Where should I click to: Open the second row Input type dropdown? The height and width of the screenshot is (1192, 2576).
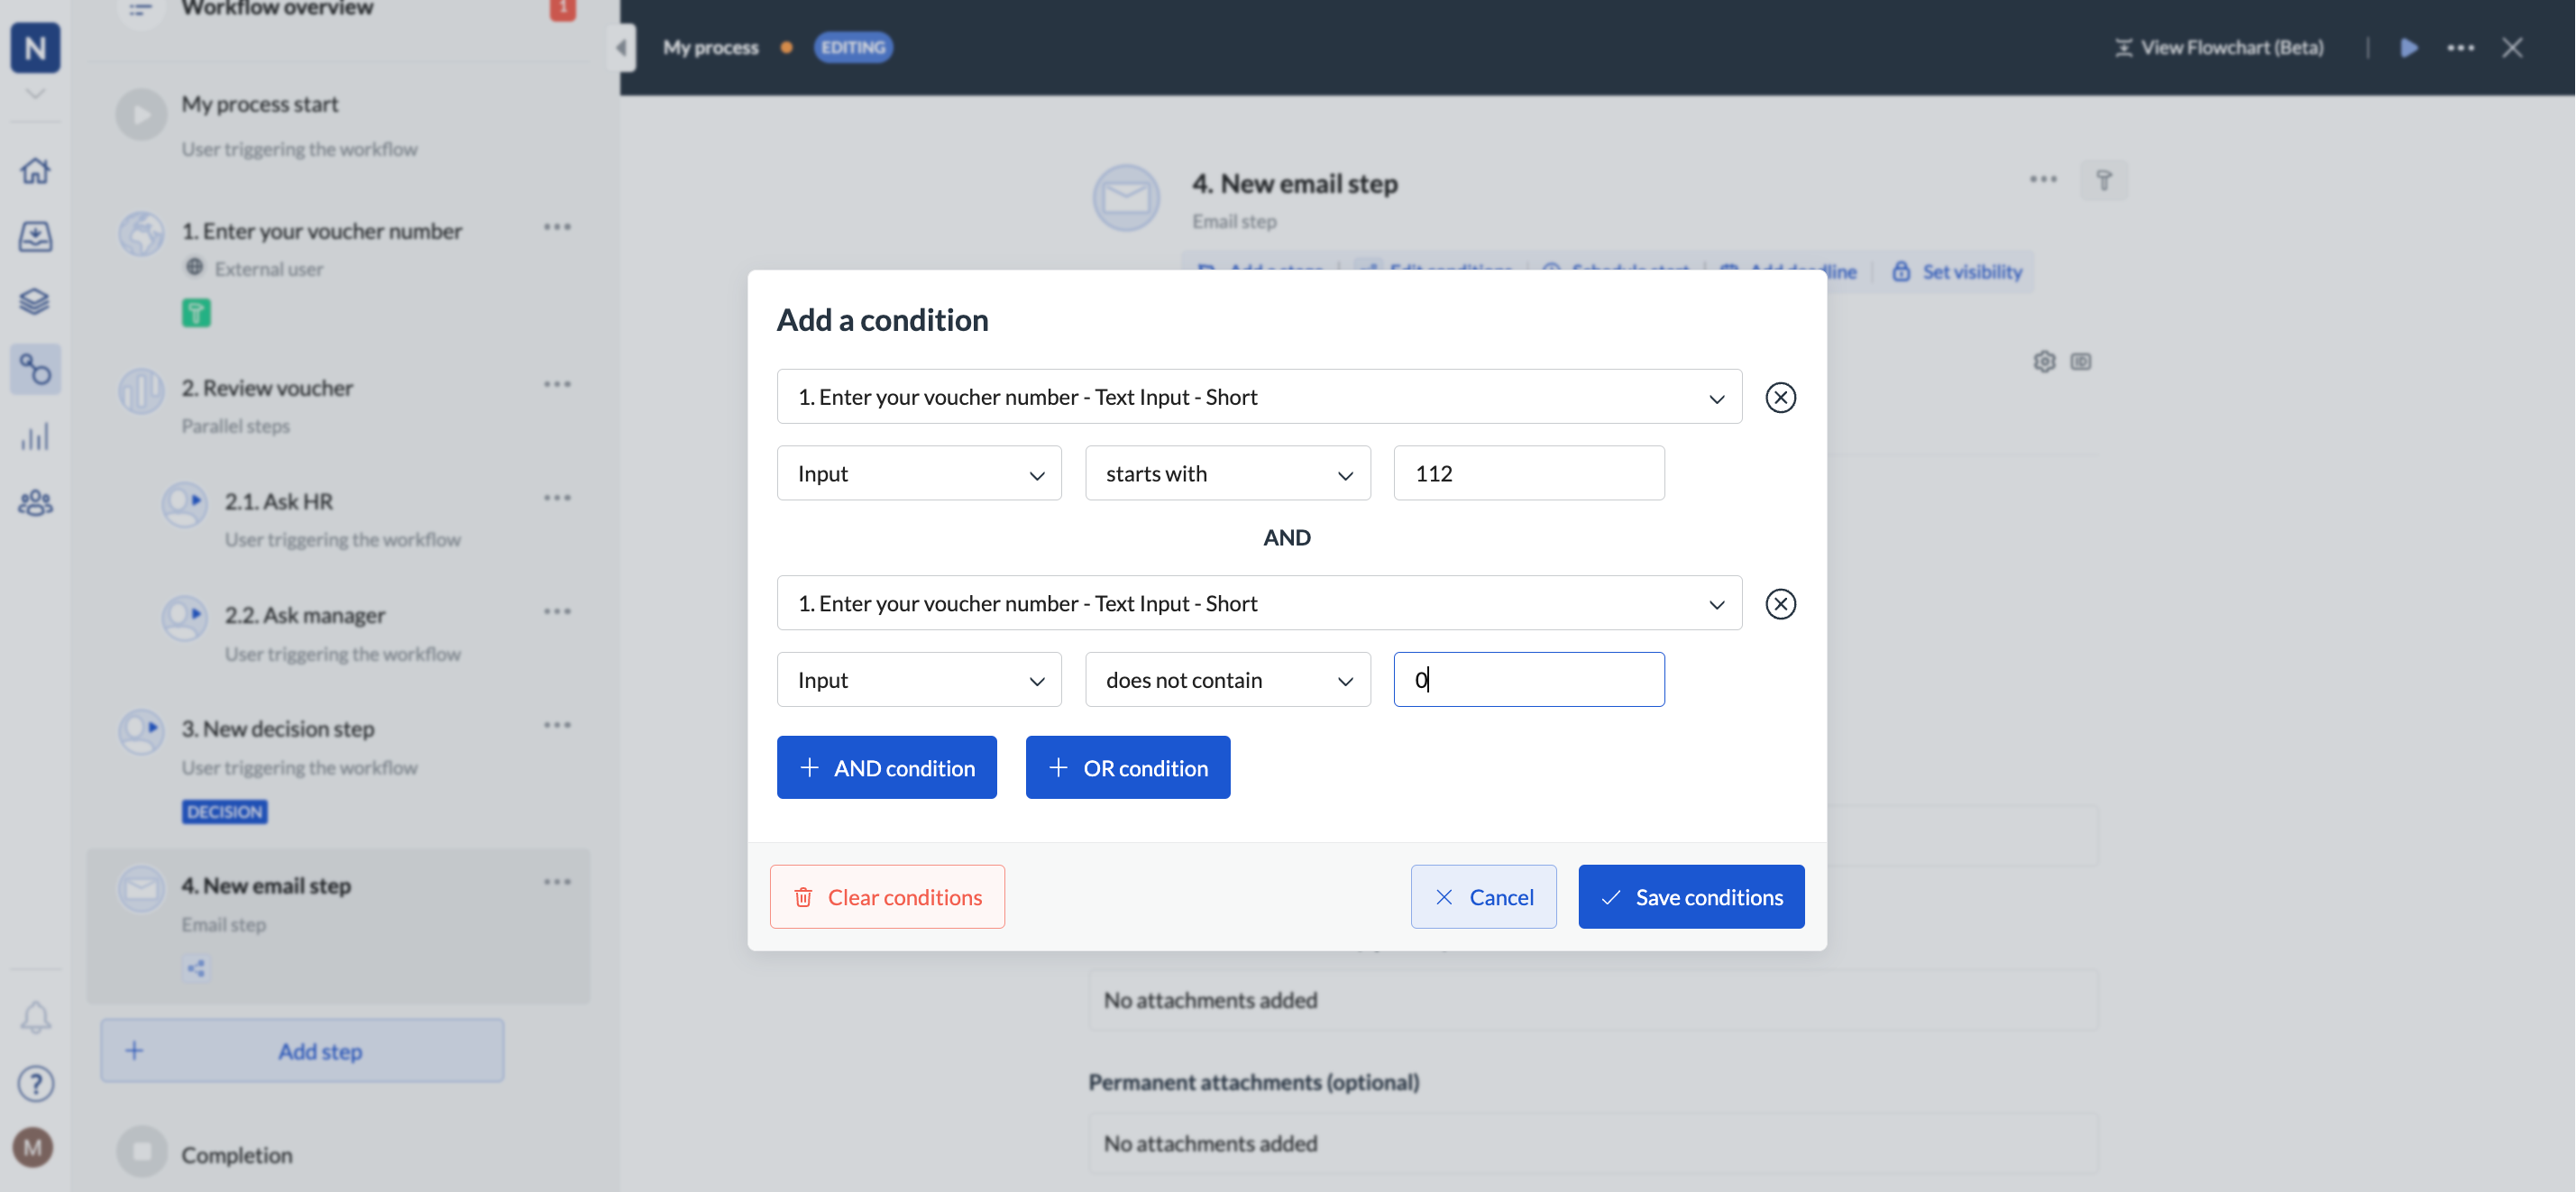pyautogui.click(x=918, y=680)
